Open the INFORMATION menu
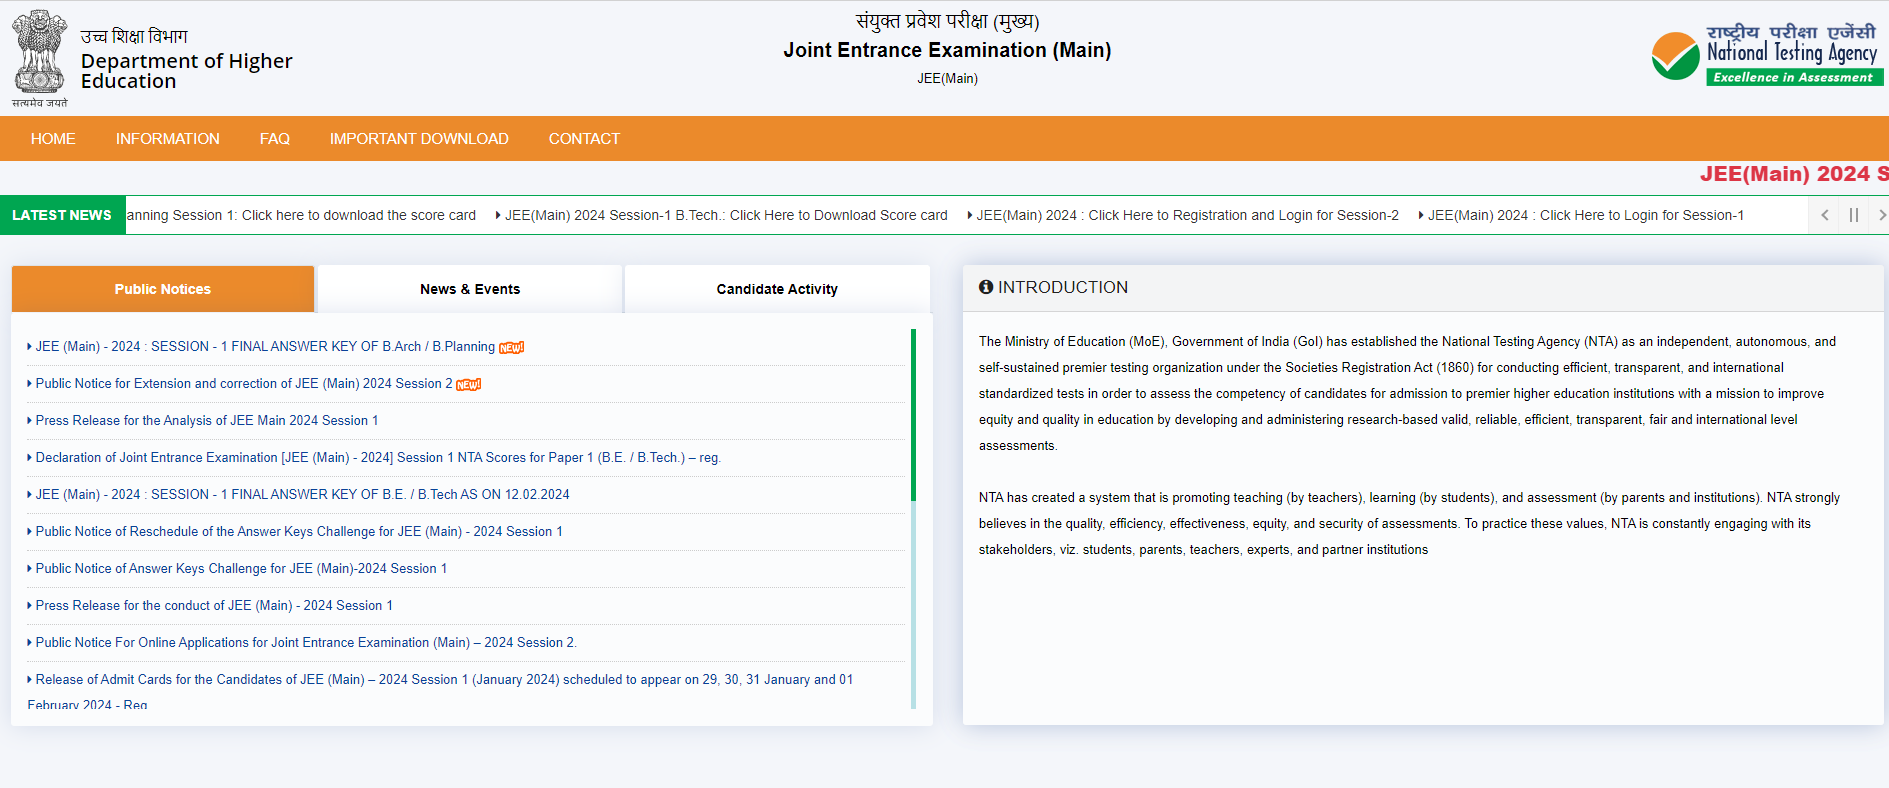 point(168,139)
